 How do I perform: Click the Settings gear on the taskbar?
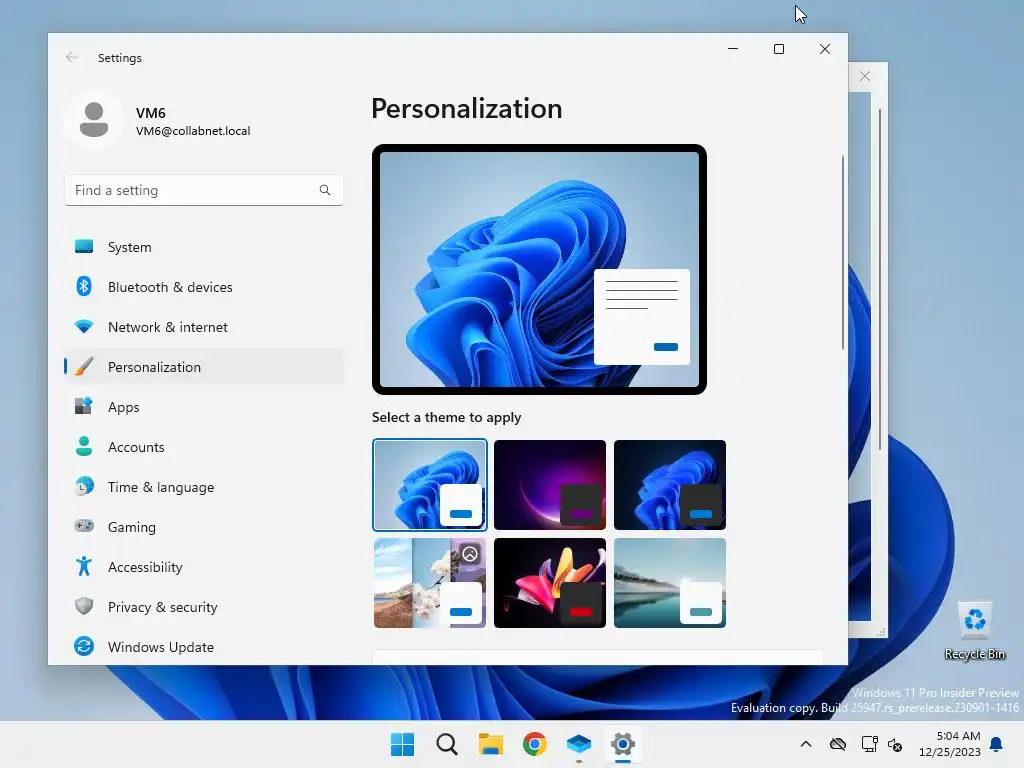pyautogui.click(x=623, y=744)
